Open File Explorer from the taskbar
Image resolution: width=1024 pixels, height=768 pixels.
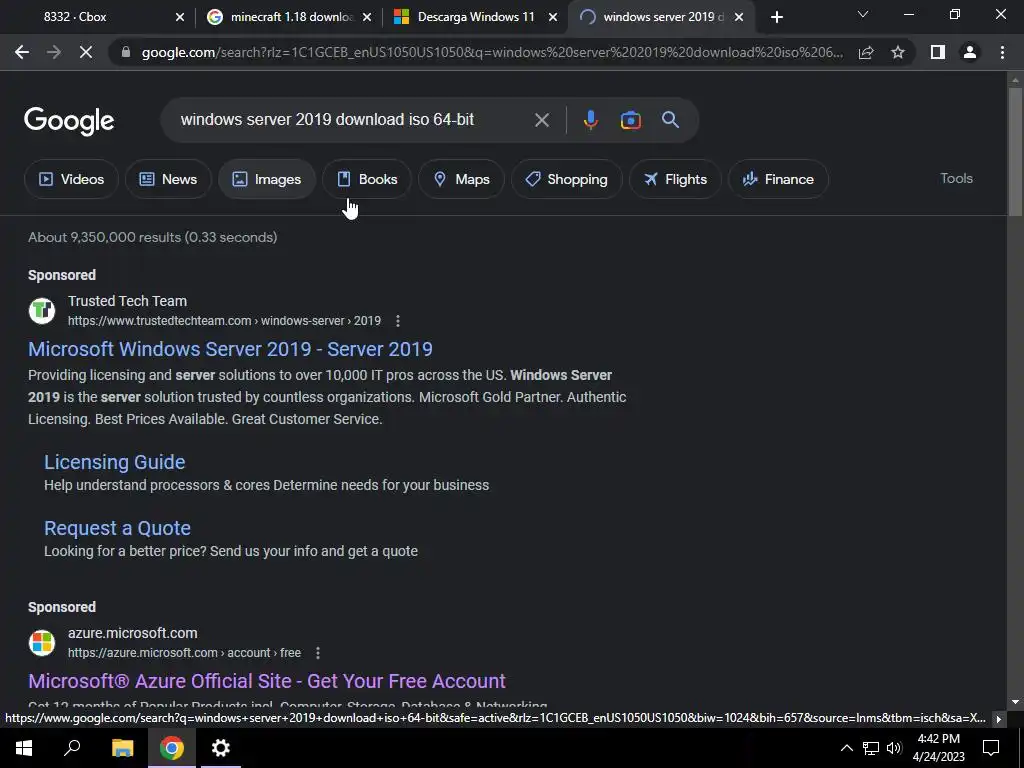click(x=122, y=748)
